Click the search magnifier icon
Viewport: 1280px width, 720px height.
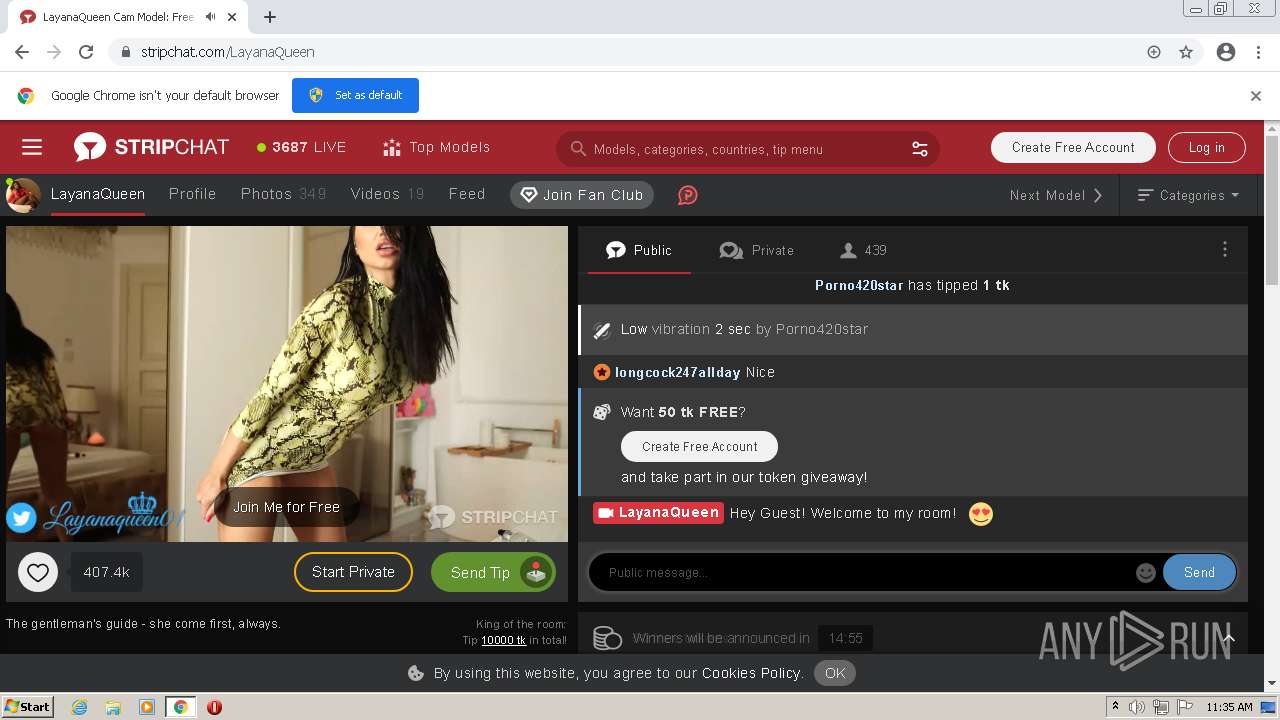[578, 149]
